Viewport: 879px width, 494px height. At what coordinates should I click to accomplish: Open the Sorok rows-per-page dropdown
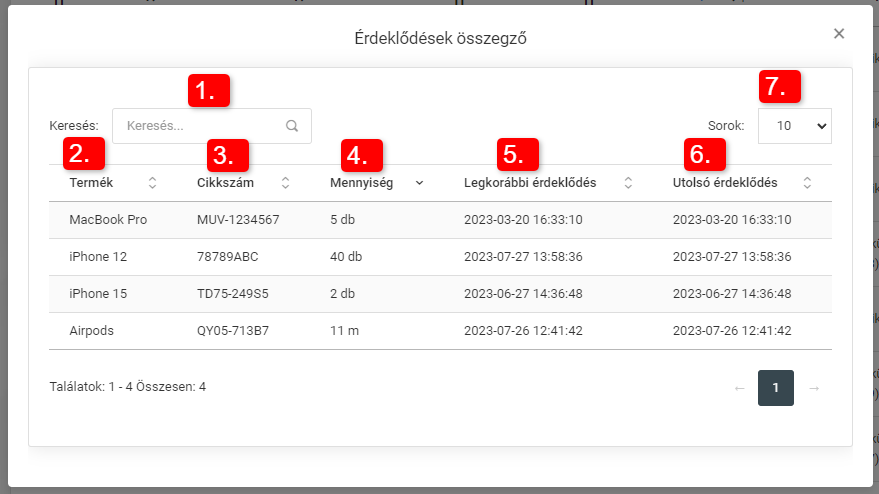click(x=794, y=126)
